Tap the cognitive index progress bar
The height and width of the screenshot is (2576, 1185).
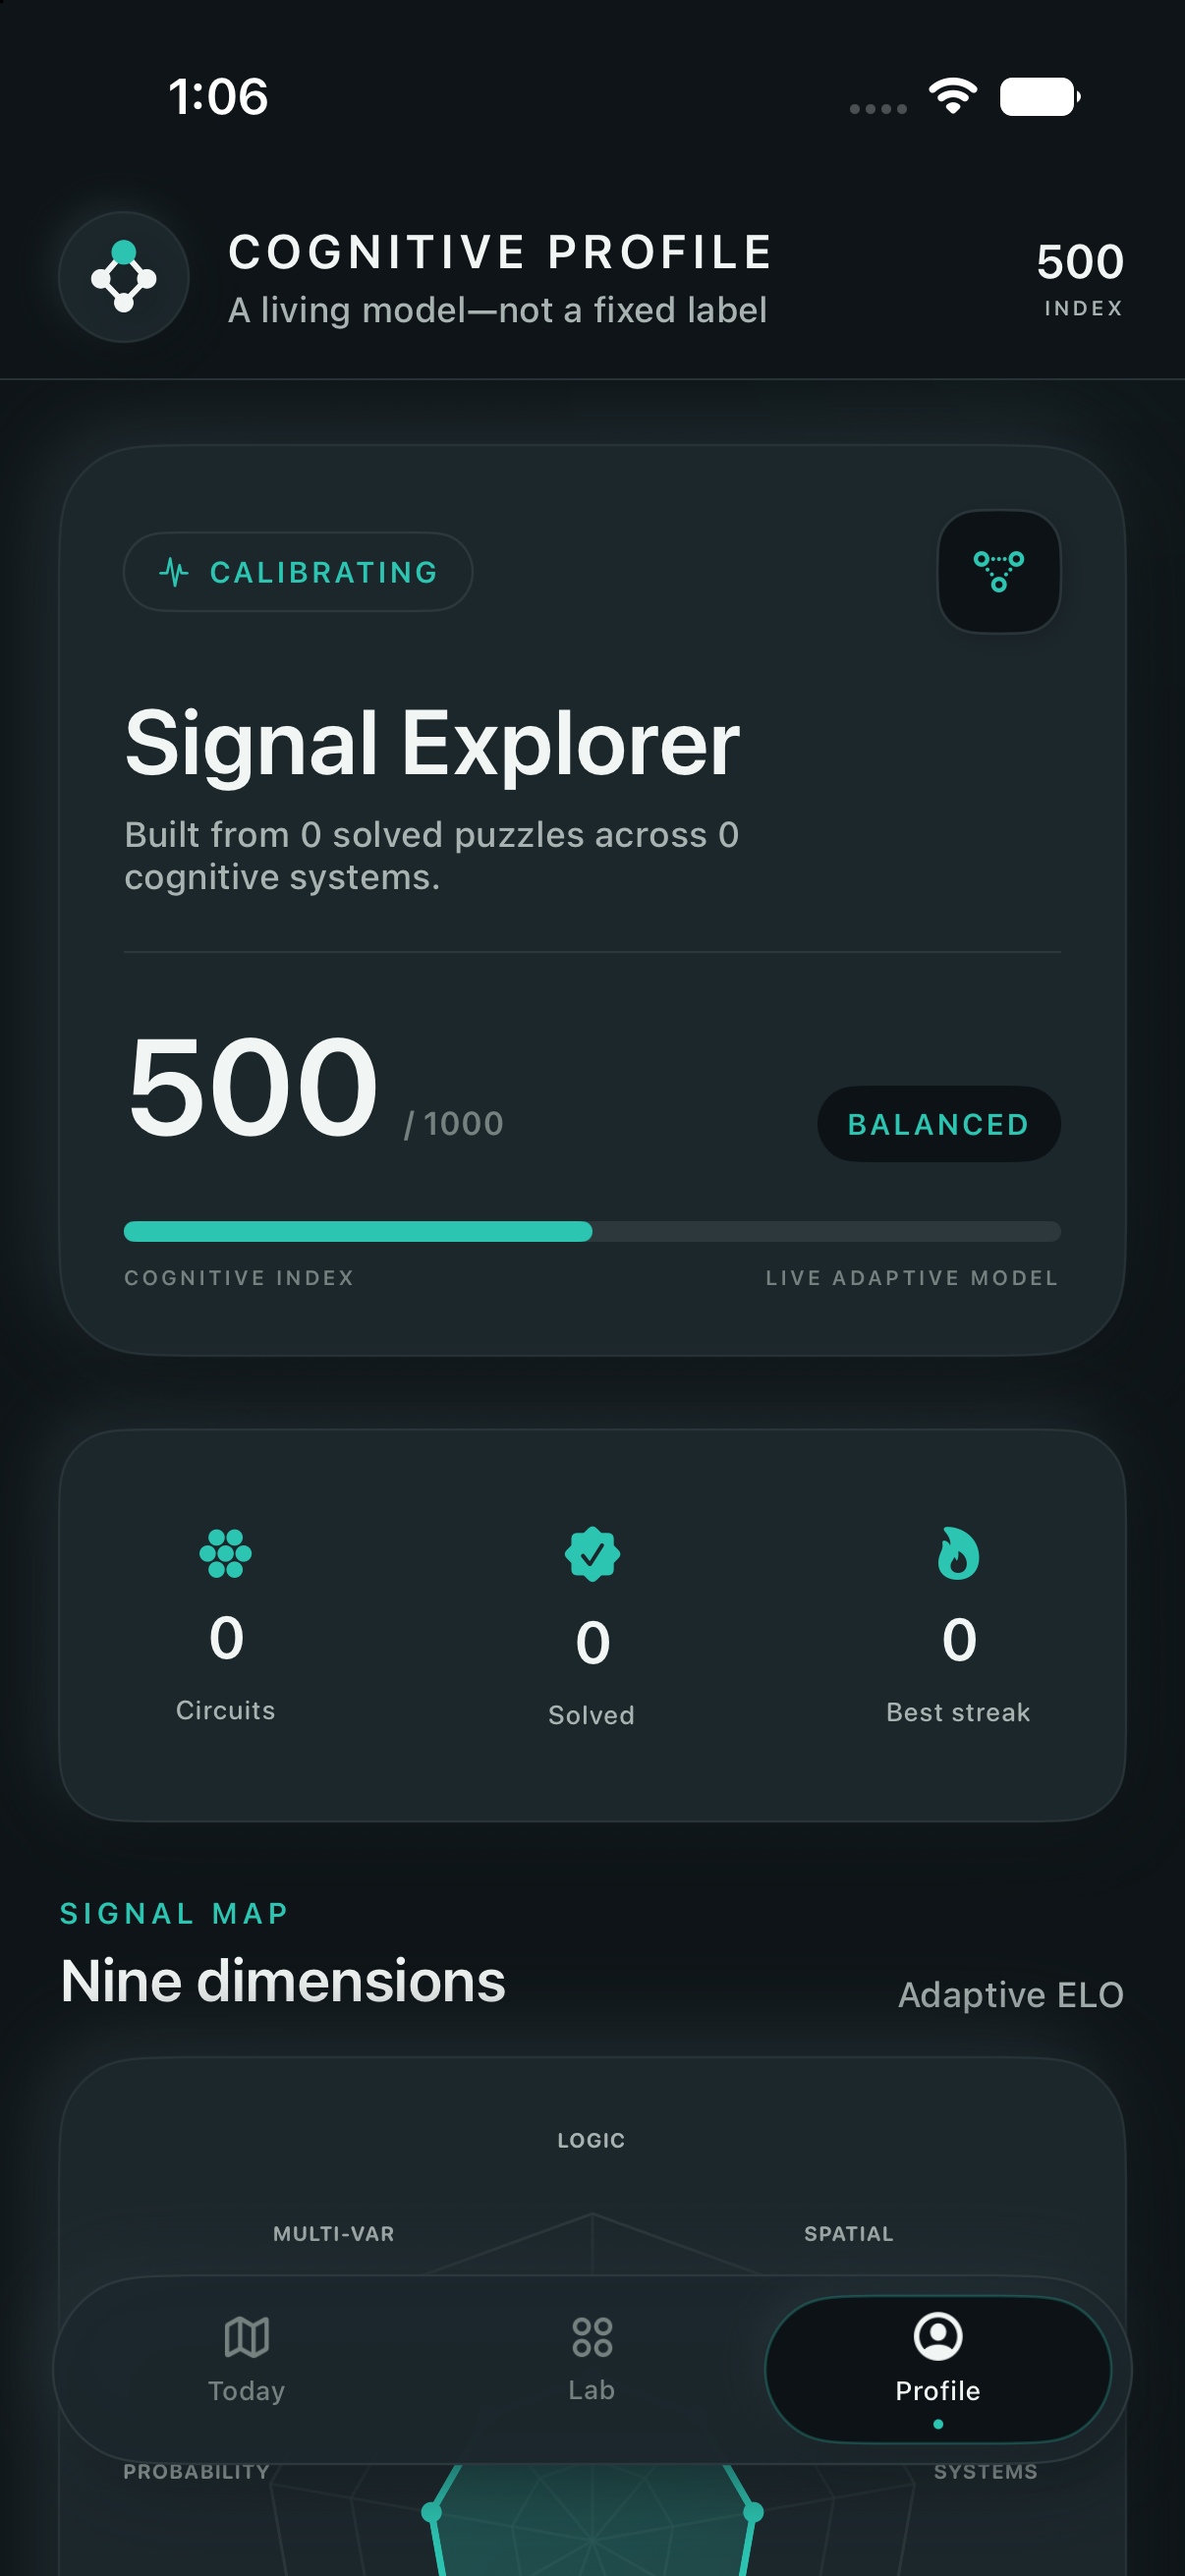[592, 1231]
